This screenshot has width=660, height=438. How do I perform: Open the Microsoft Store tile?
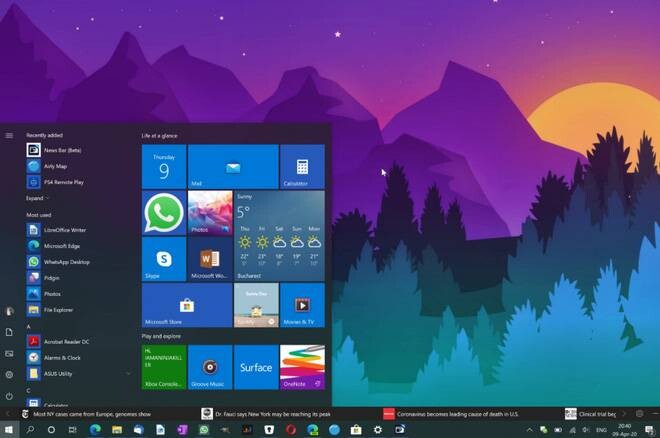point(187,305)
